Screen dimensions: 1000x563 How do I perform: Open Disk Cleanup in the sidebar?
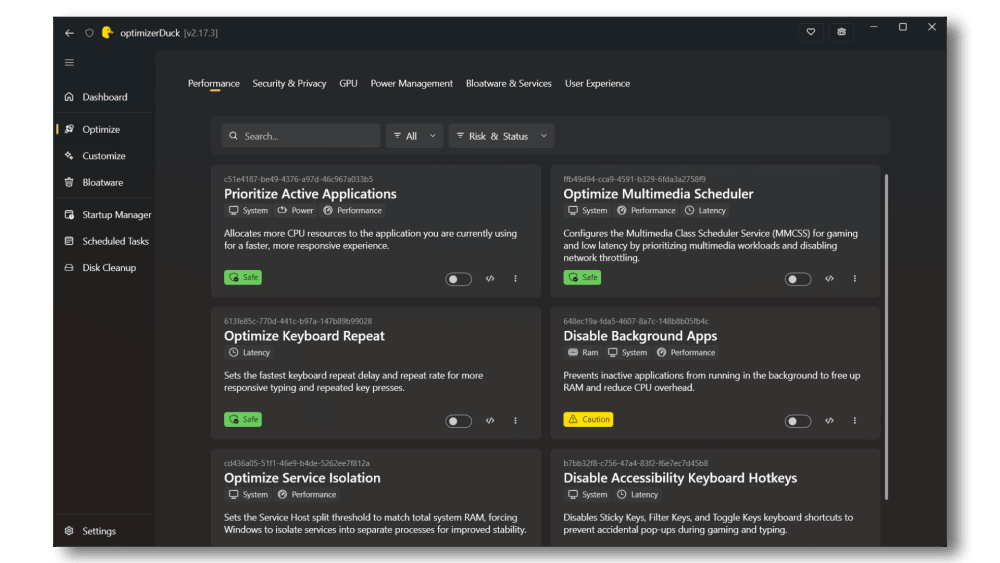click(x=105, y=268)
